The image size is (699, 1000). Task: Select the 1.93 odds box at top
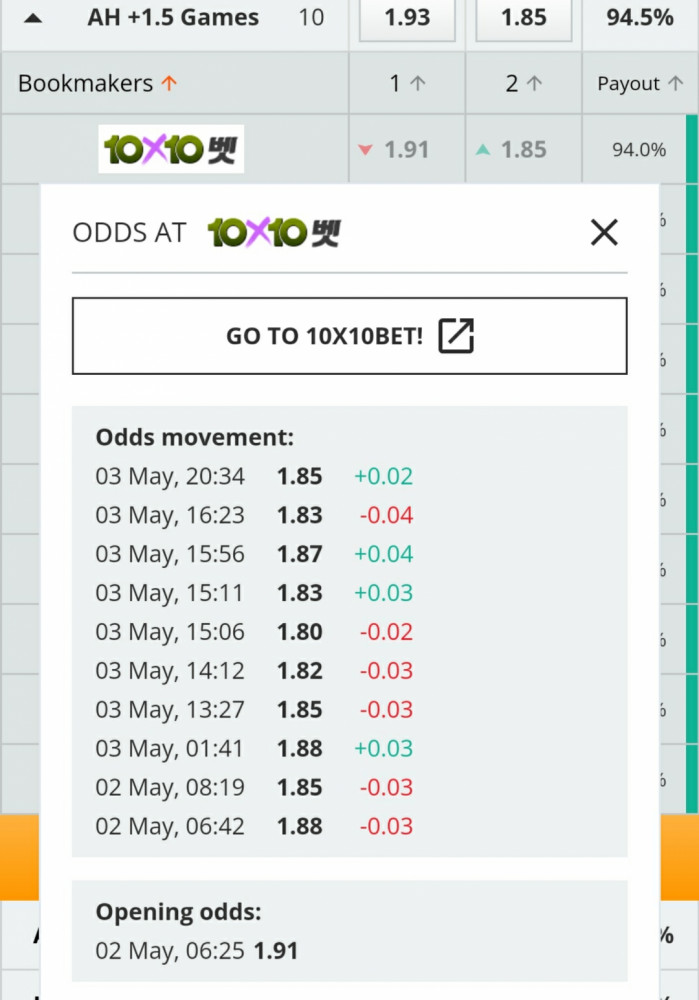coord(407,19)
